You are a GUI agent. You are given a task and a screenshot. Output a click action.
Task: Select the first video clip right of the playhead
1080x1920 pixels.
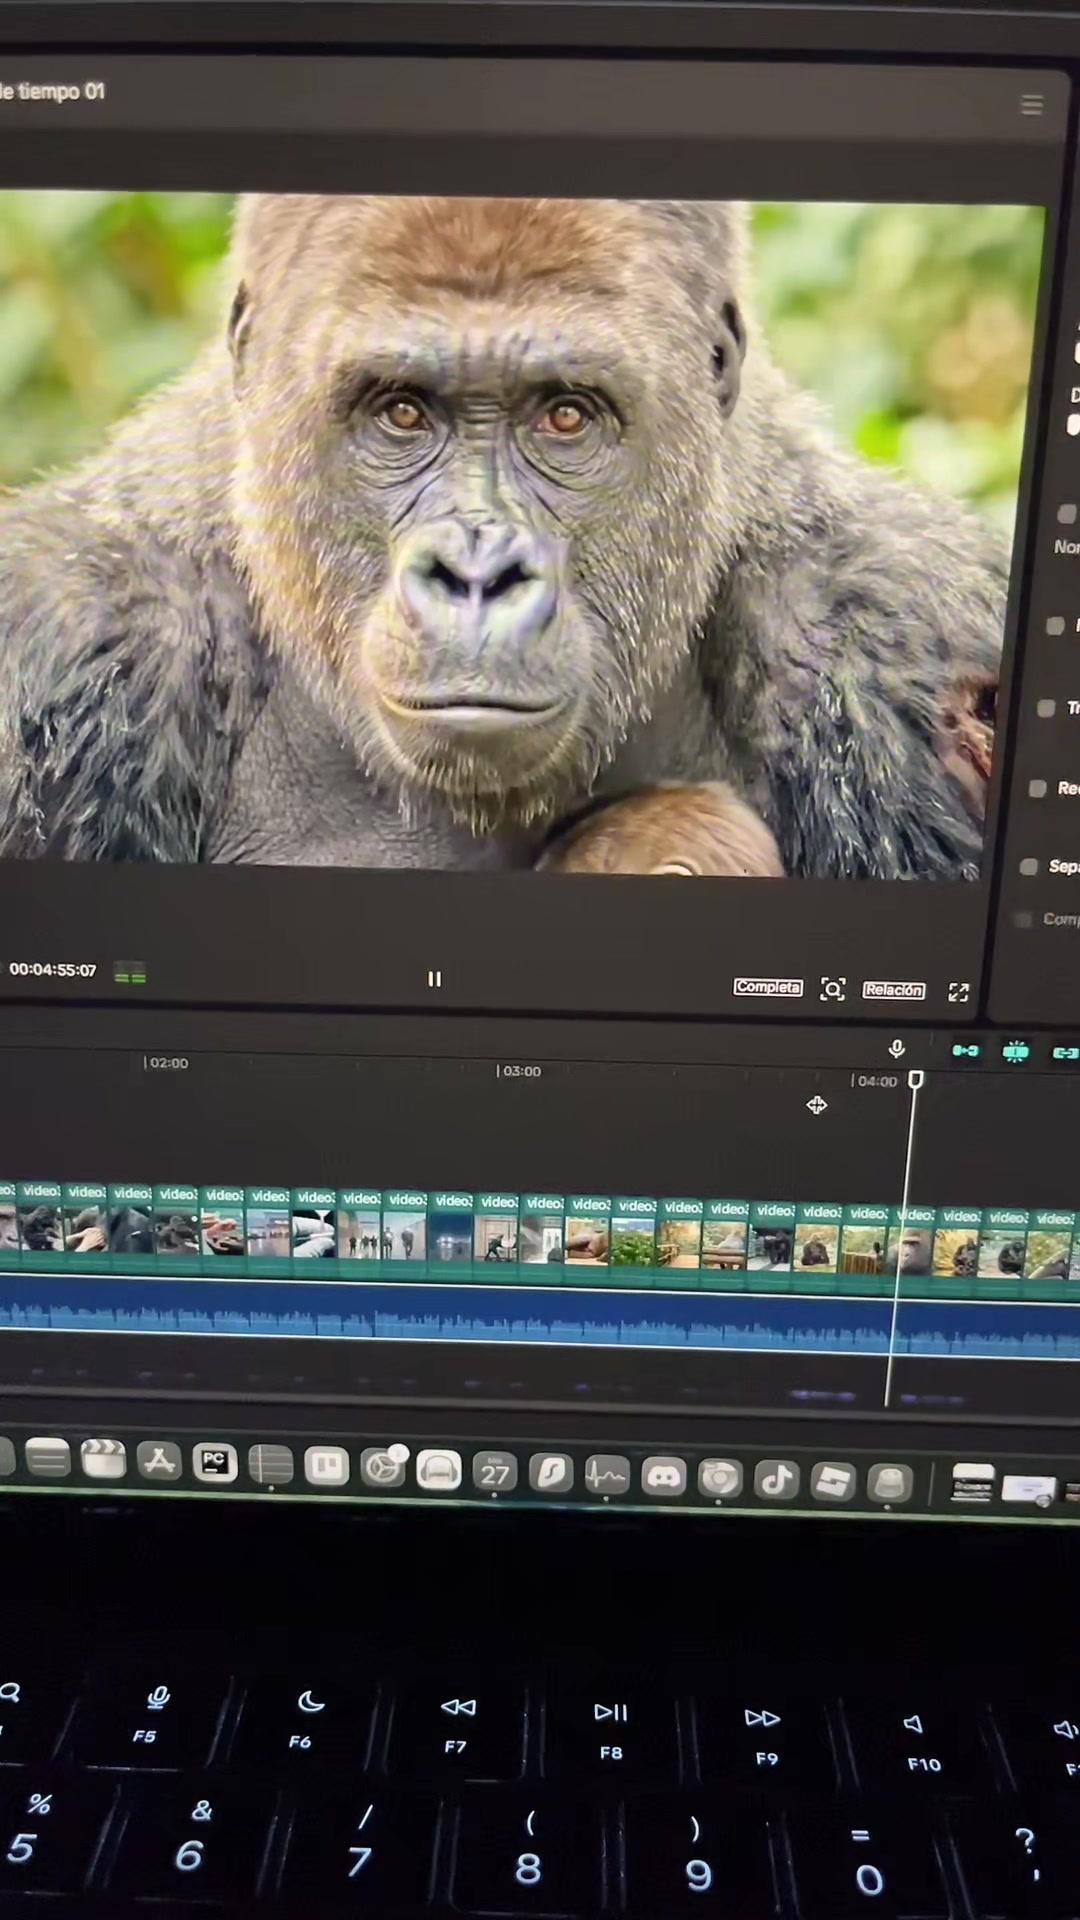coord(957,1246)
